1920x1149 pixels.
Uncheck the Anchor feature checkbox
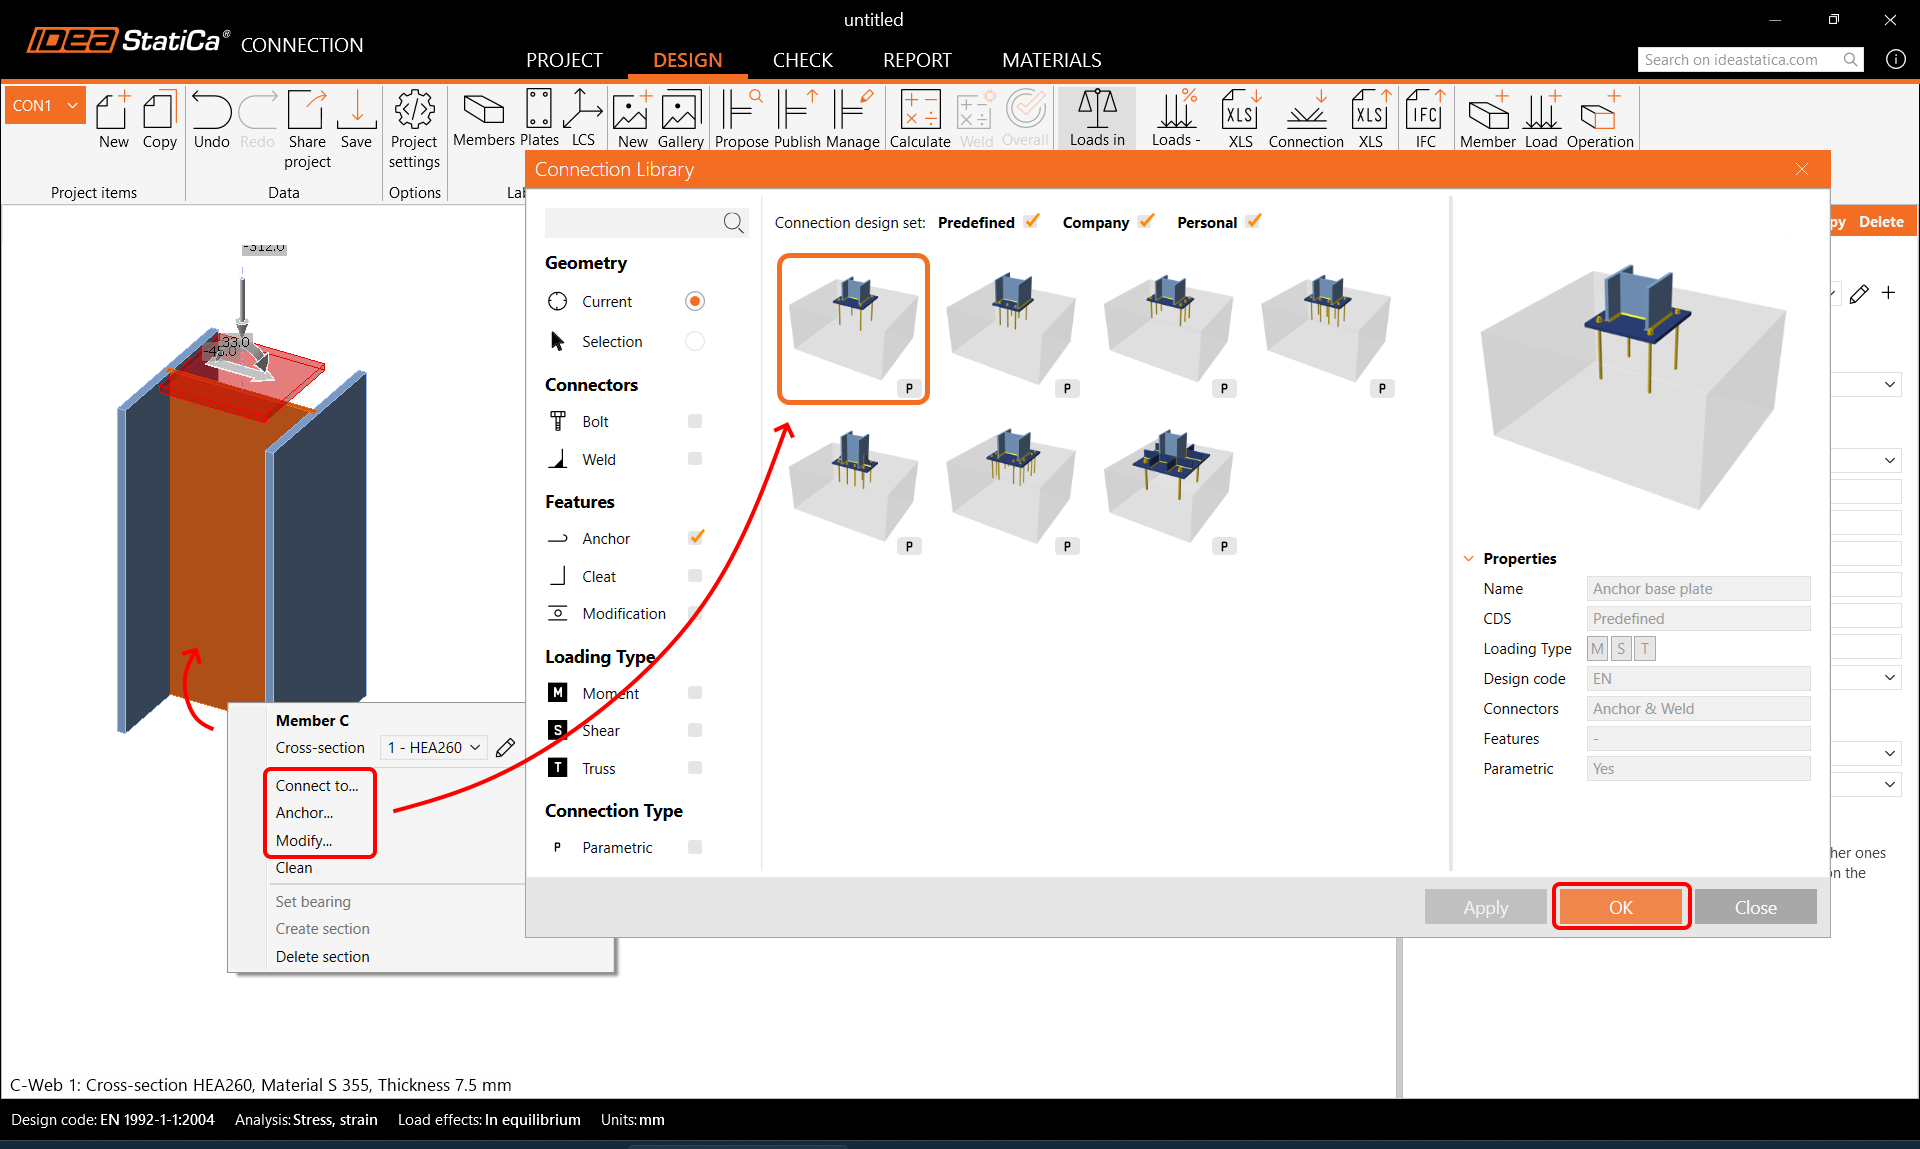(696, 538)
